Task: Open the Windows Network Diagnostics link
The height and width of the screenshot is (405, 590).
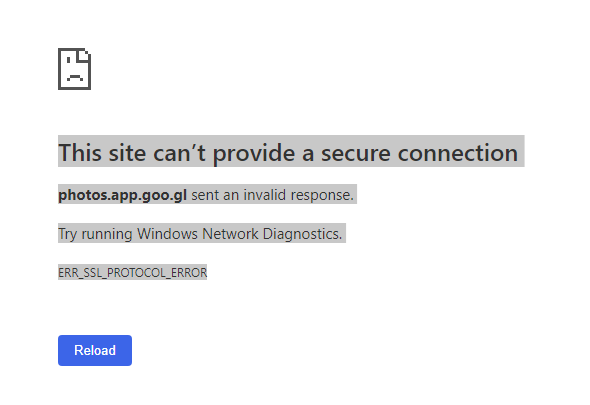Action: [x=240, y=234]
